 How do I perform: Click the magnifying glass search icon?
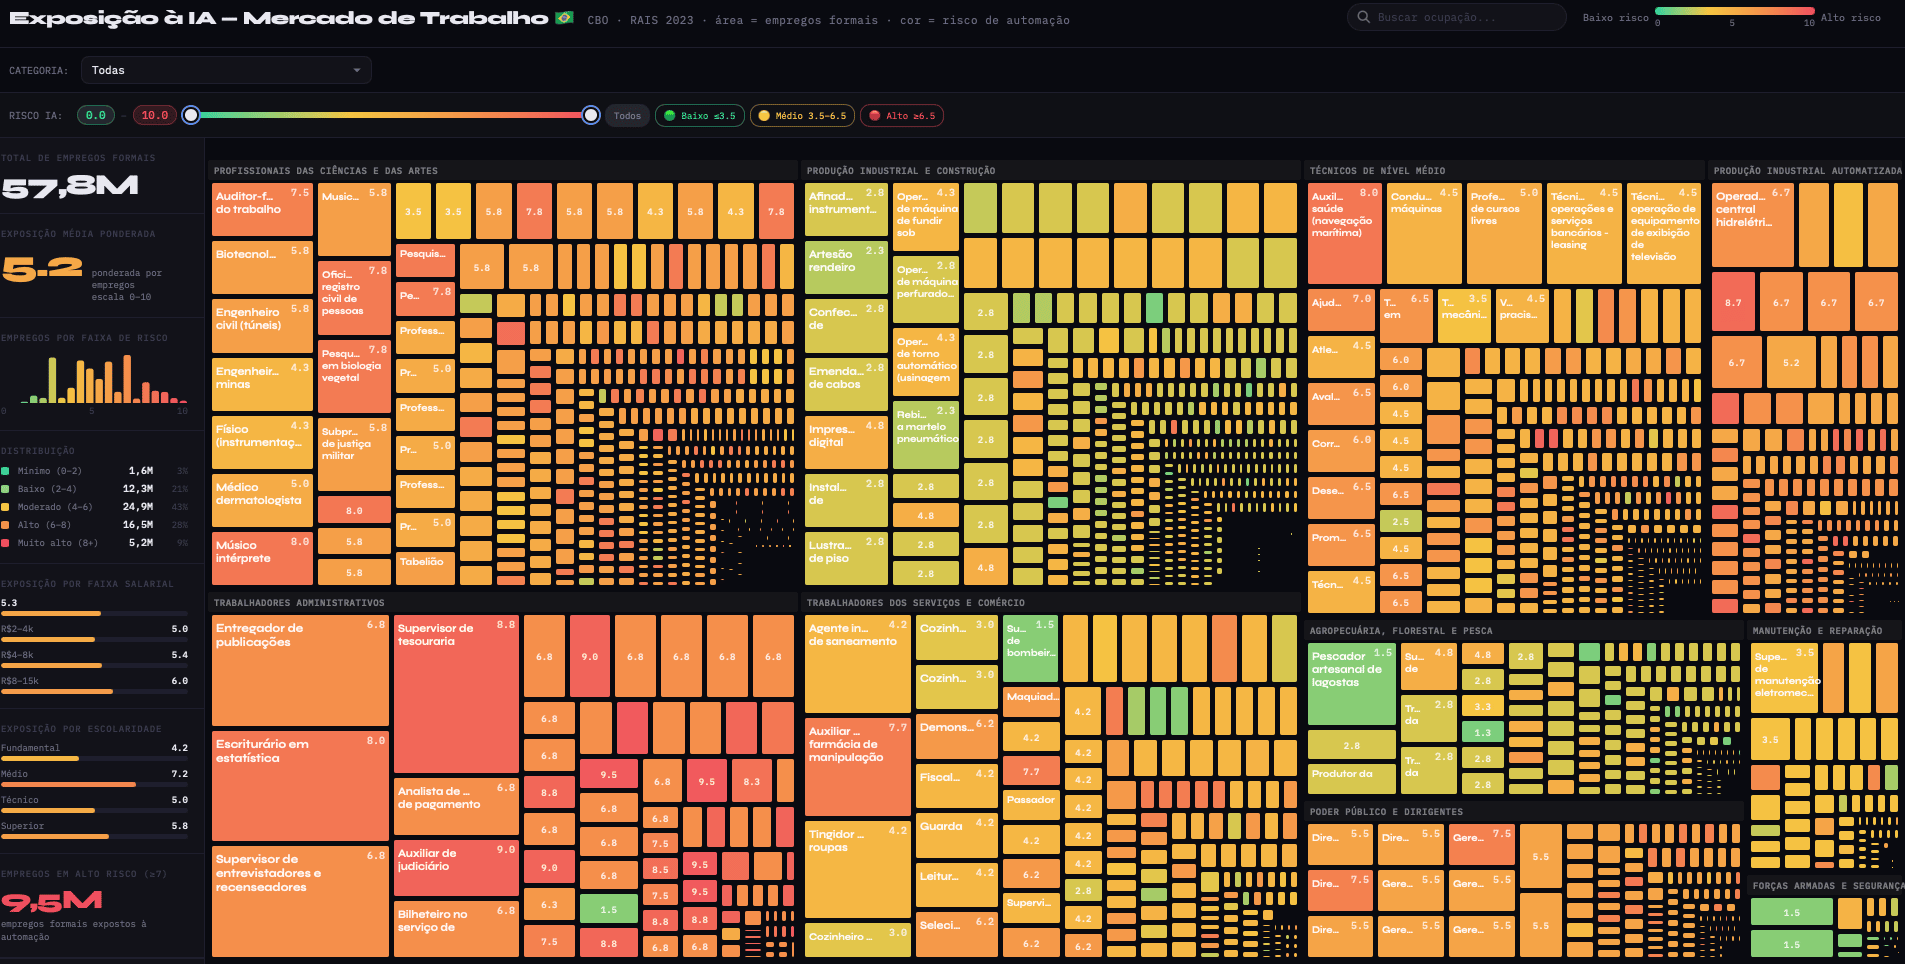1363,17
